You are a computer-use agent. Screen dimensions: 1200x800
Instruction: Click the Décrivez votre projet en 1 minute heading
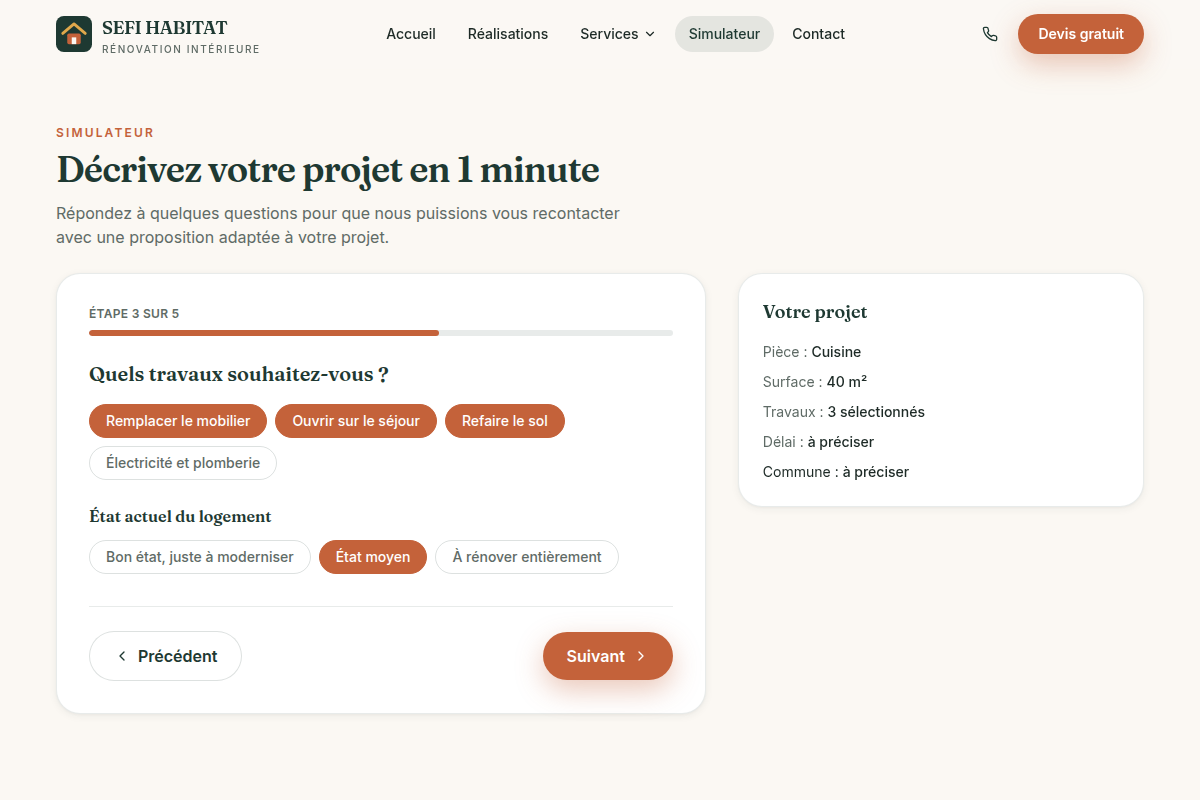pos(328,170)
